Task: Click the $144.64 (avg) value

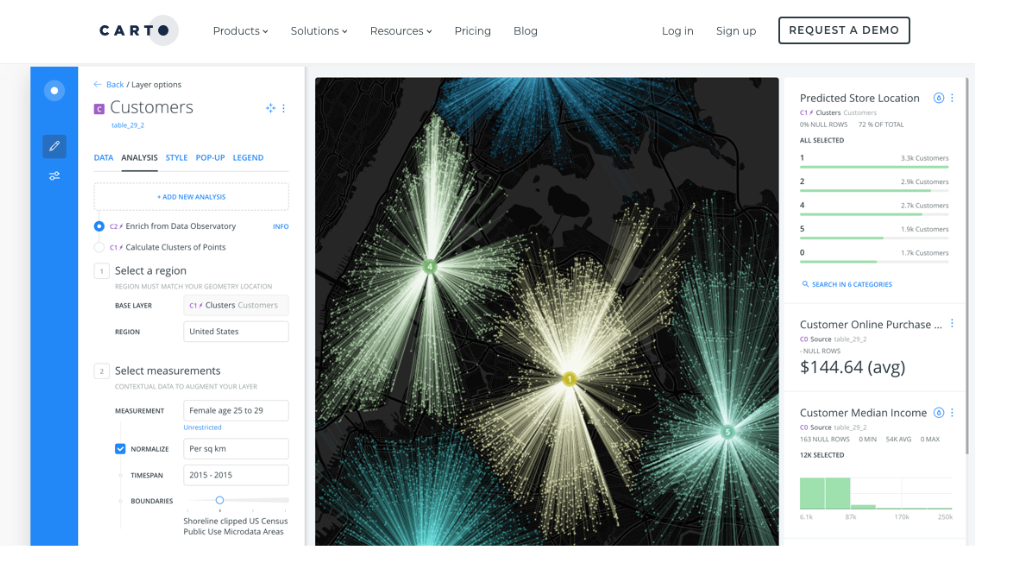Action: point(852,367)
